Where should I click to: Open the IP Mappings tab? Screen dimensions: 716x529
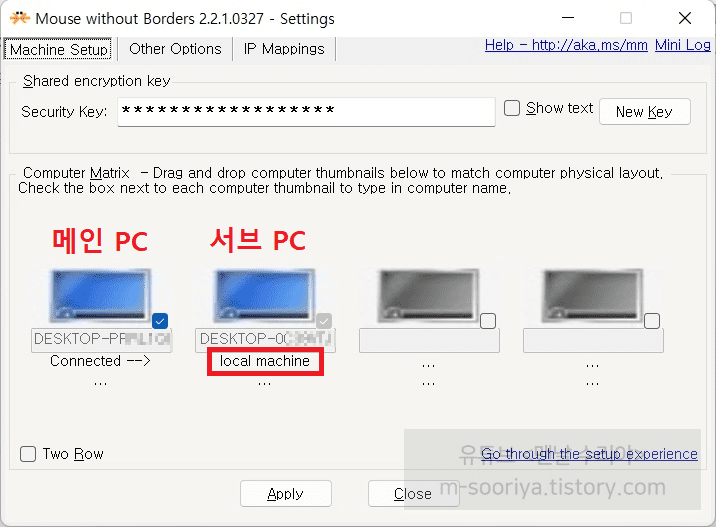point(285,48)
